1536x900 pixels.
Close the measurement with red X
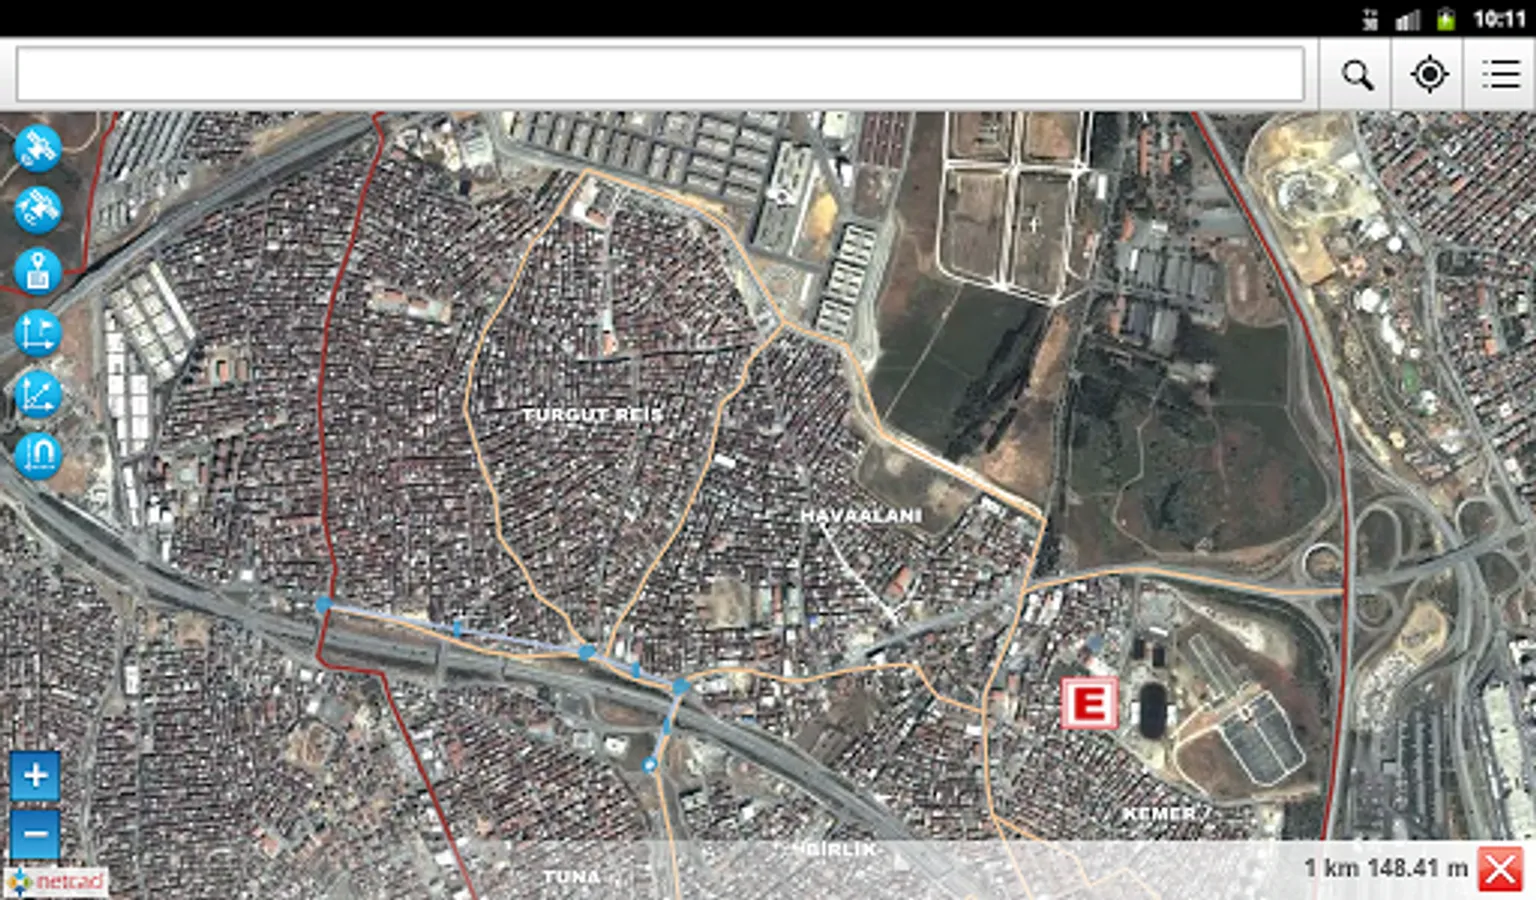[x=1500, y=869]
